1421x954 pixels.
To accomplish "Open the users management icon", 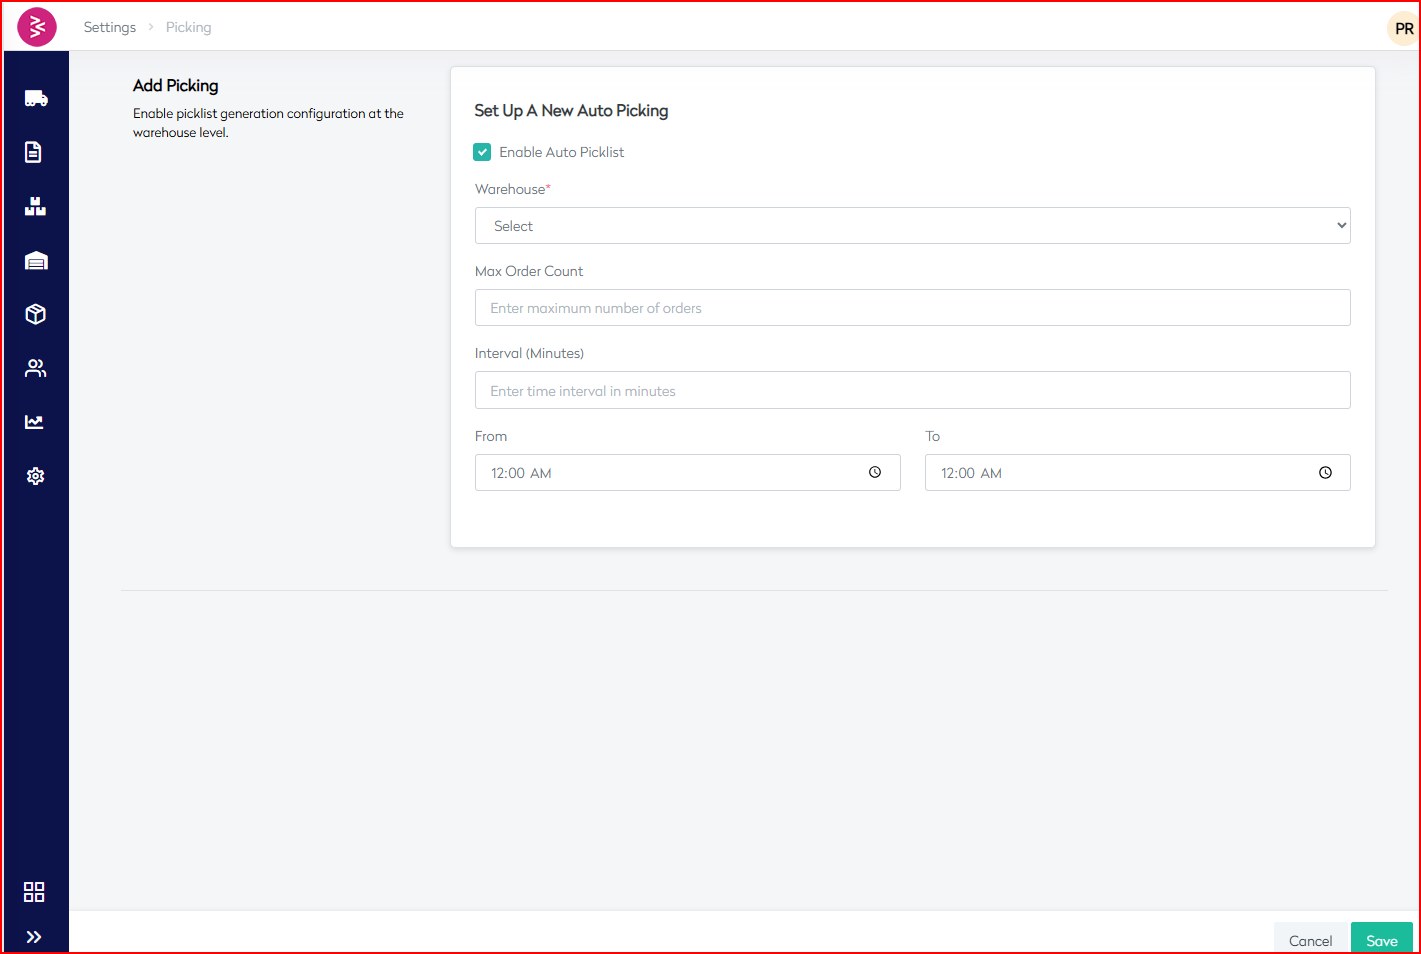I will (x=35, y=368).
